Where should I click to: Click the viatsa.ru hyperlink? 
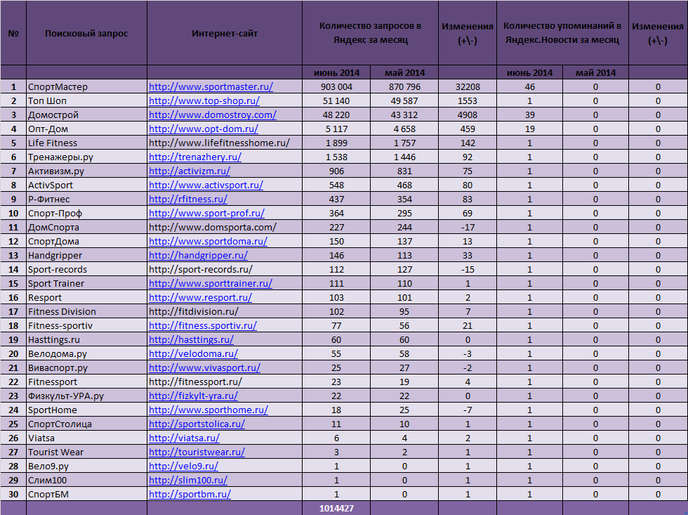click(184, 438)
